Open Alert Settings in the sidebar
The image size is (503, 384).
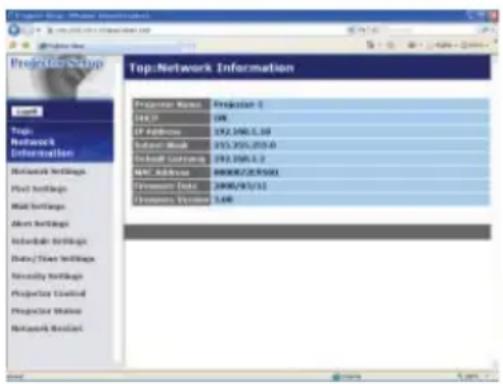coord(40,224)
